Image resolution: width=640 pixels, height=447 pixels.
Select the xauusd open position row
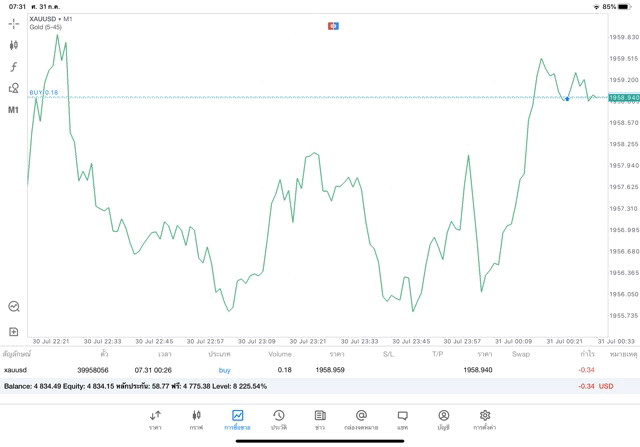(x=300, y=369)
